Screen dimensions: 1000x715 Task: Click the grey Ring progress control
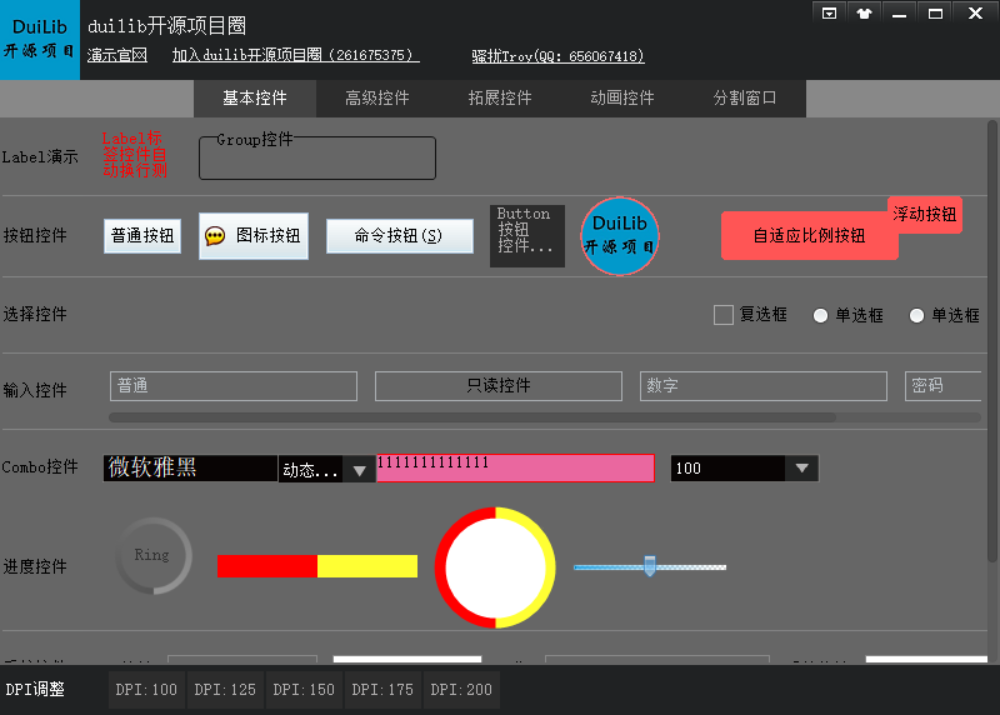click(x=153, y=556)
